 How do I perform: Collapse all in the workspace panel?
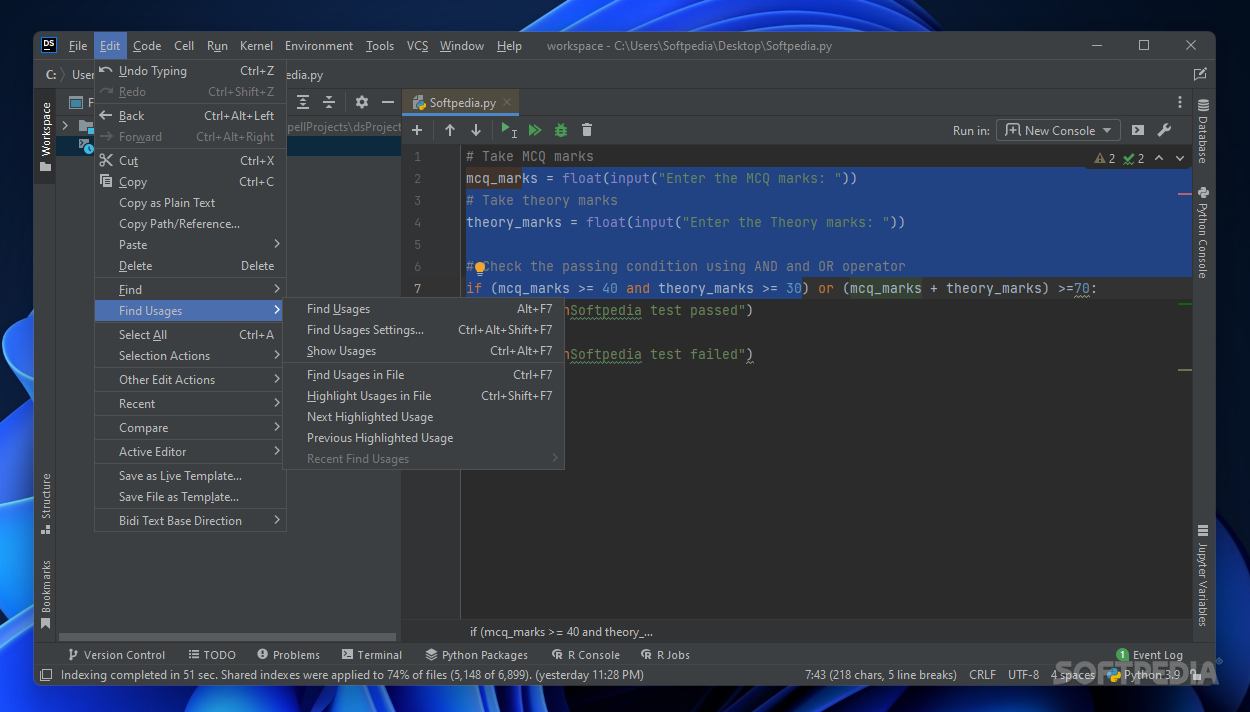pos(329,102)
